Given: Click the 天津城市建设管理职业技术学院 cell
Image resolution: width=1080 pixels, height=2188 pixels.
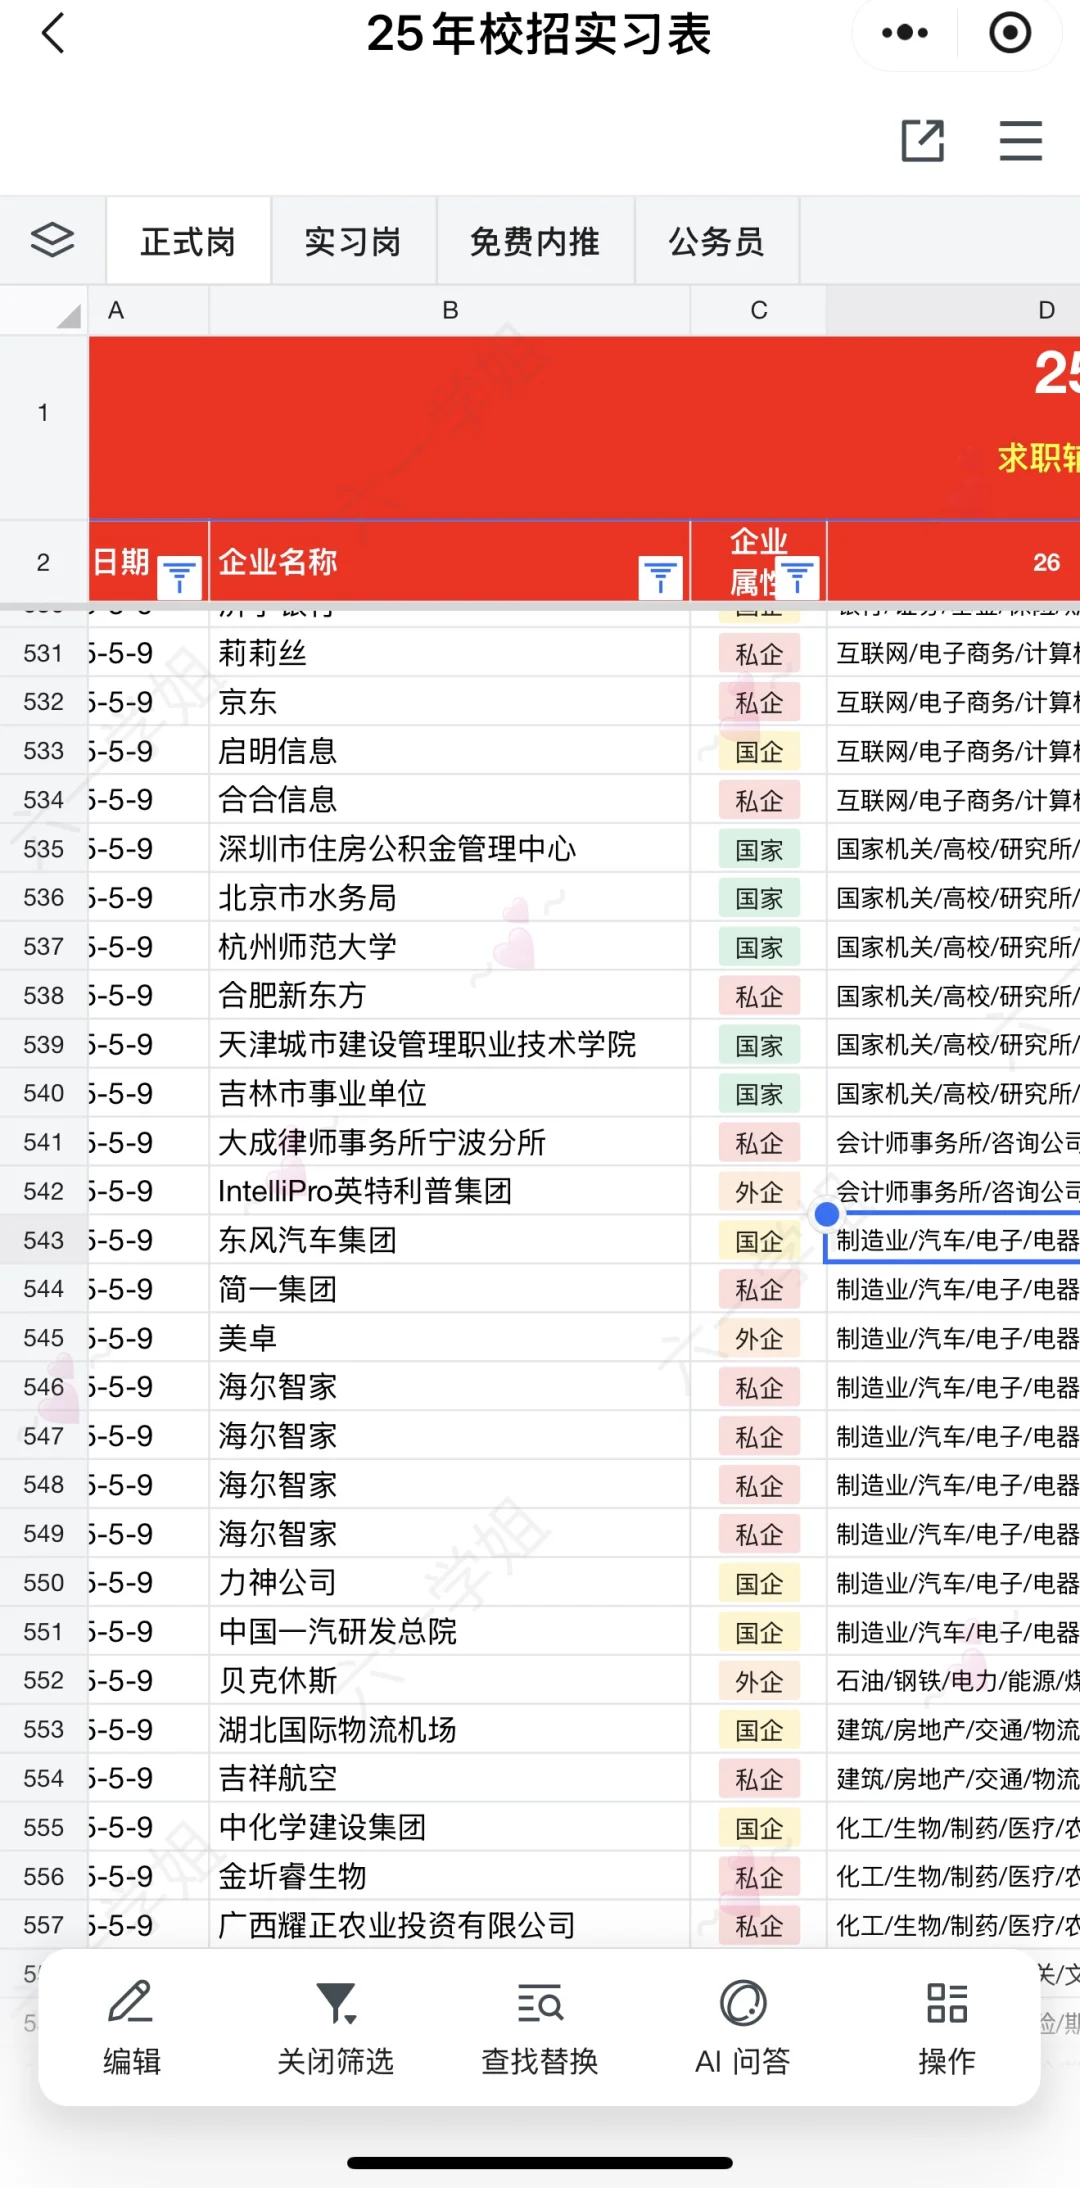Looking at the screenshot, I should coord(450,1045).
